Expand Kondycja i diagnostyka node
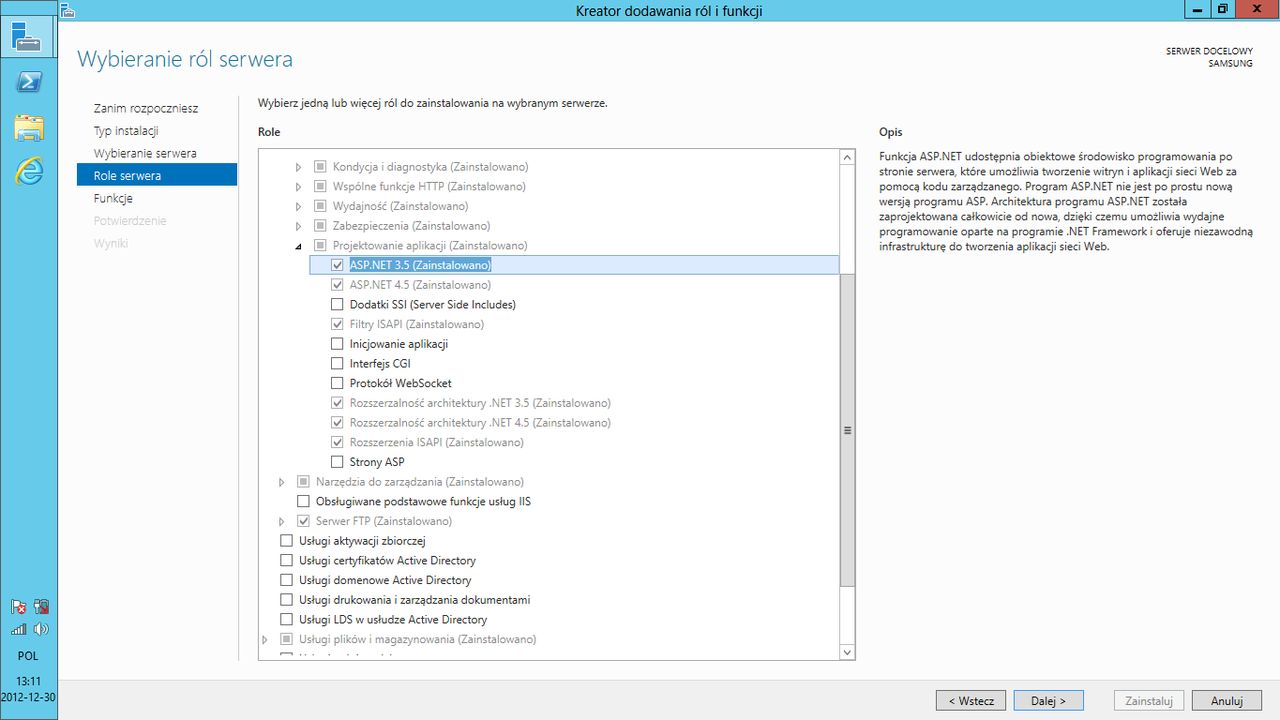1280x720 pixels. [x=298, y=167]
